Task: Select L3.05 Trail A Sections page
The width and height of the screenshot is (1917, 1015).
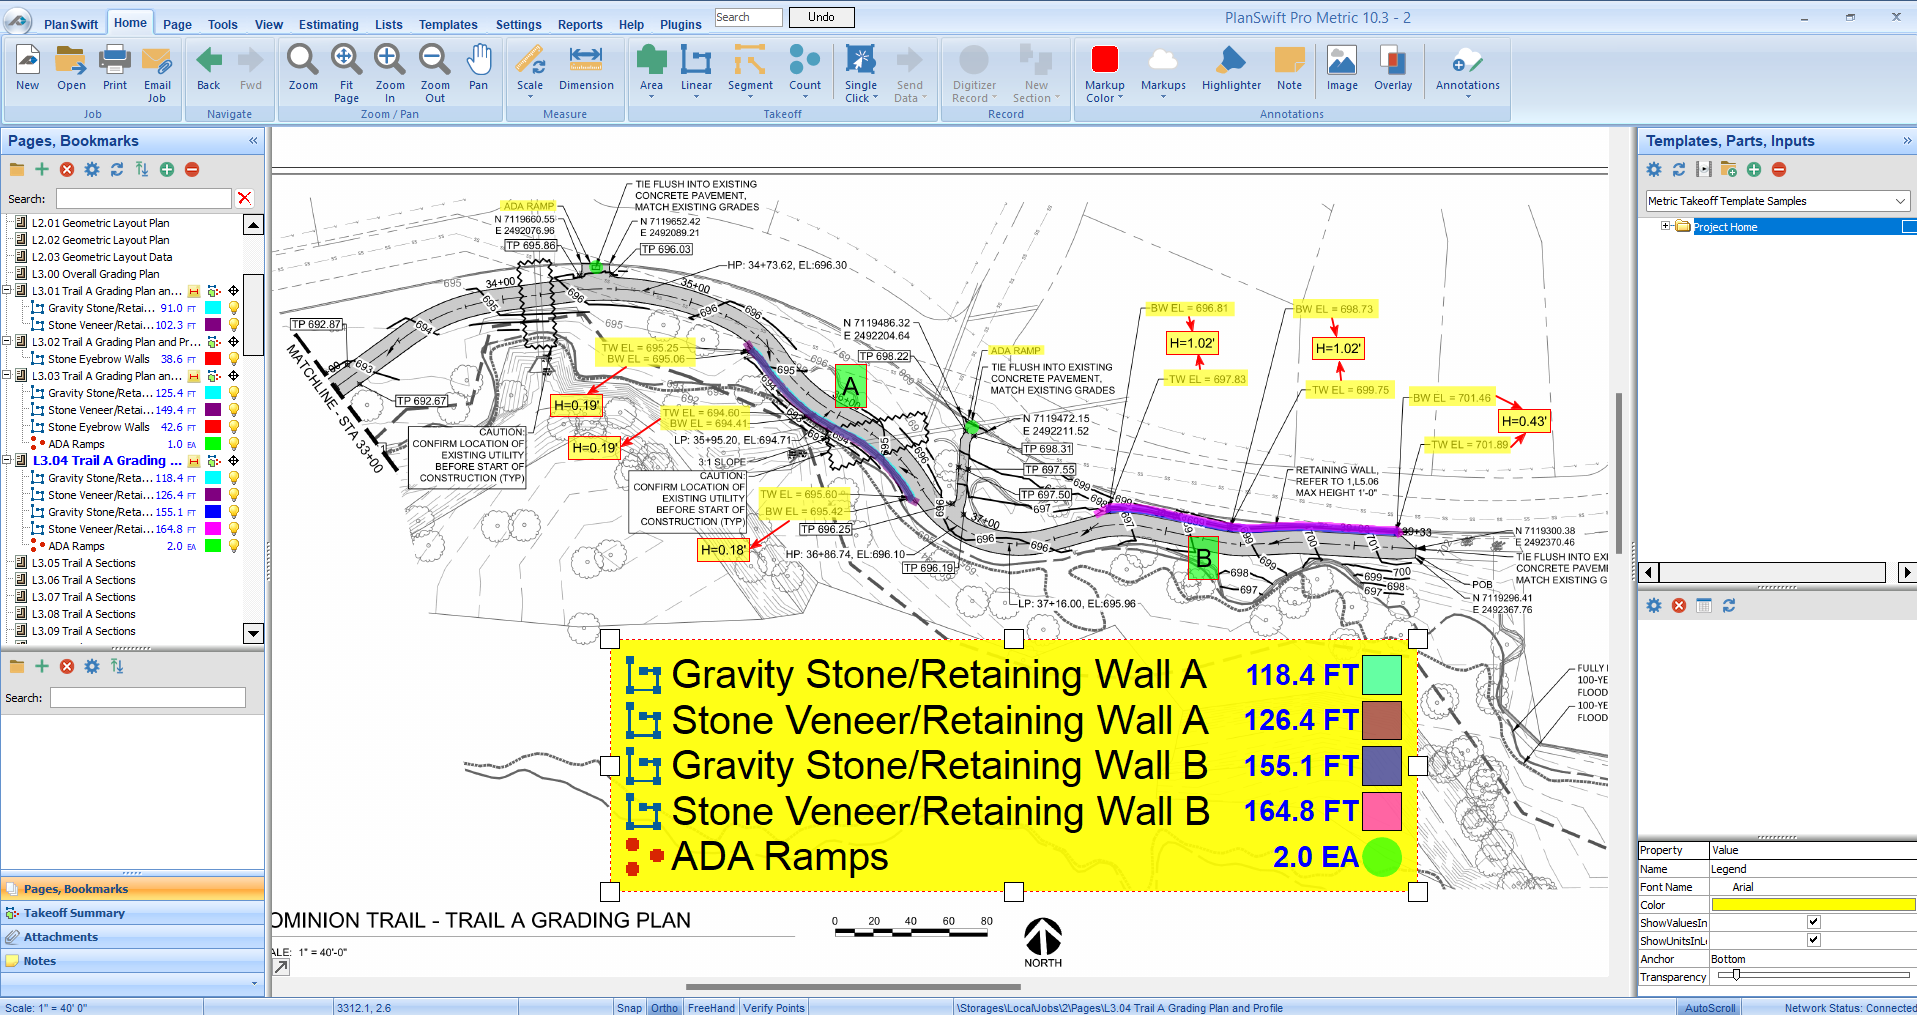Action: click(x=83, y=563)
